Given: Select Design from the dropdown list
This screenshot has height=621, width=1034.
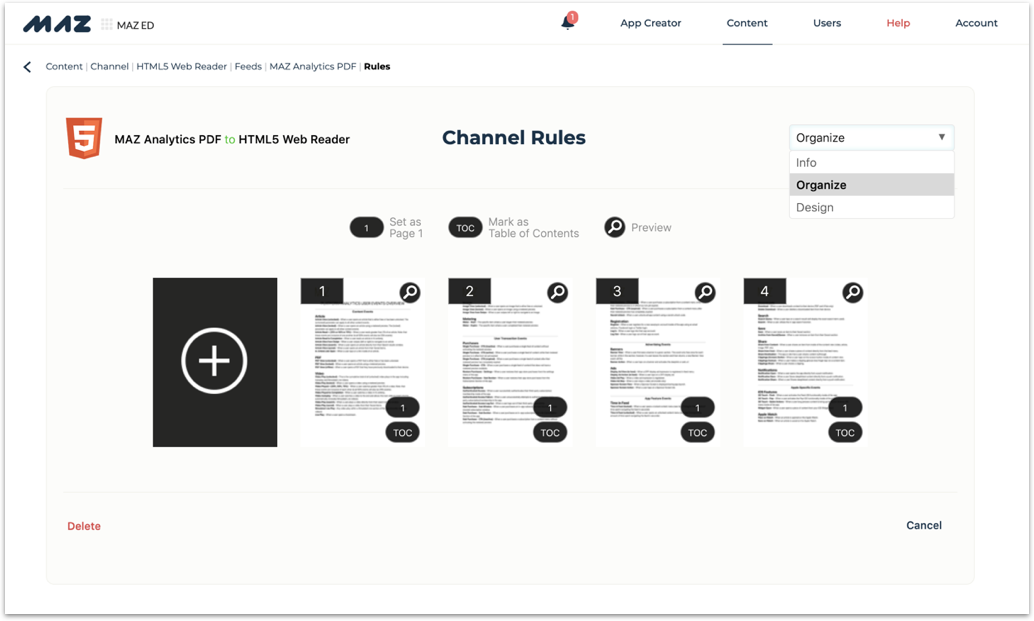Looking at the screenshot, I should pyautogui.click(x=871, y=208).
